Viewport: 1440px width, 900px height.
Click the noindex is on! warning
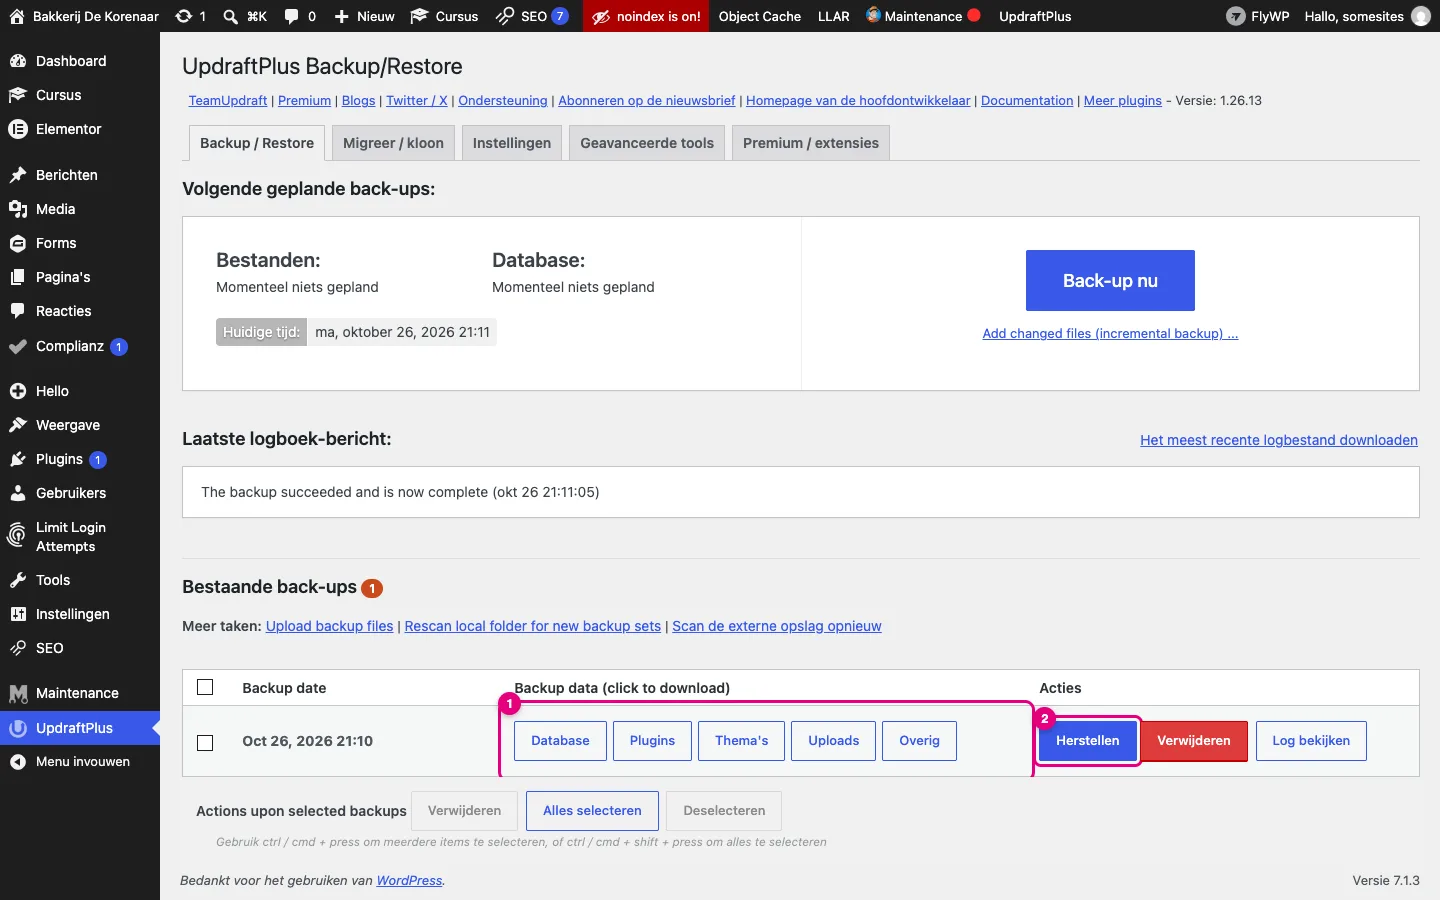(x=646, y=16)
